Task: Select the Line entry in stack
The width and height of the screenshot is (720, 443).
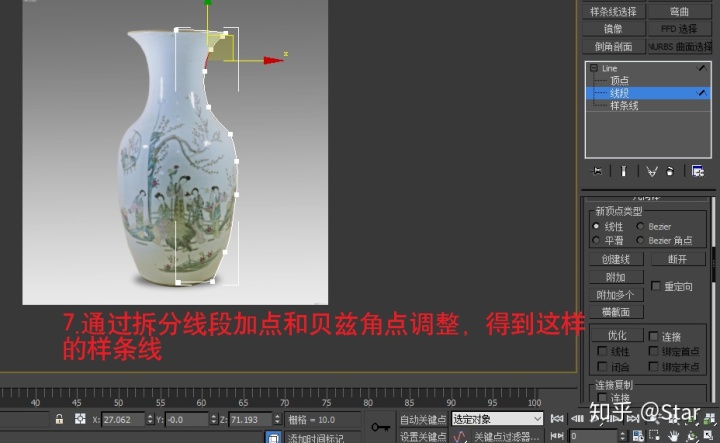Action: [609, 68]
